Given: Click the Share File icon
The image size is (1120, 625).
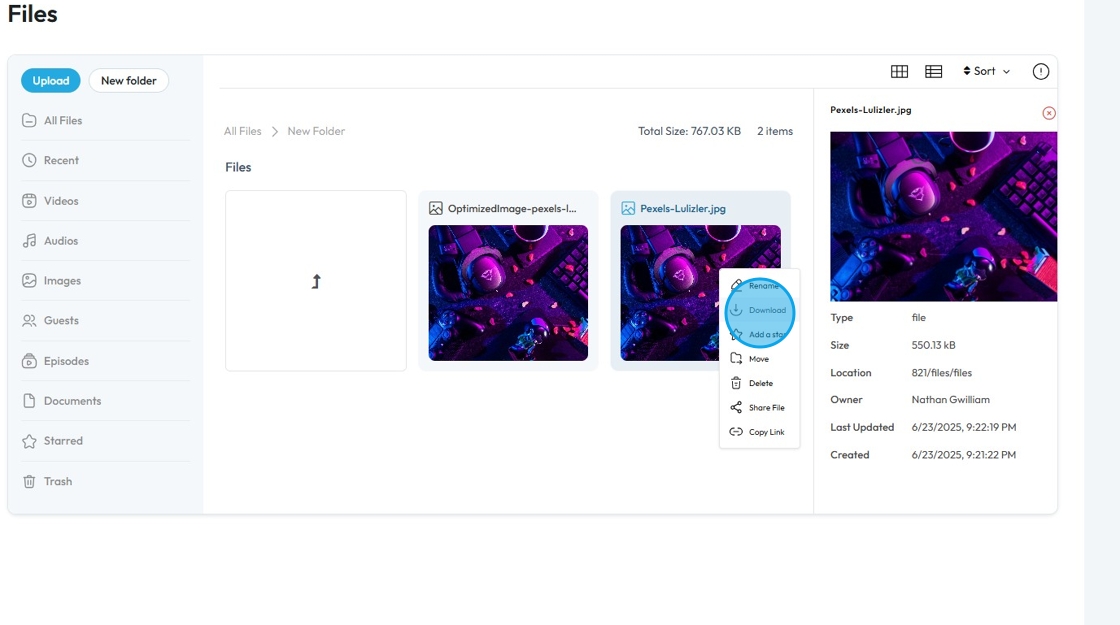Looking at the screenshot, I should [x=736, y=408].
